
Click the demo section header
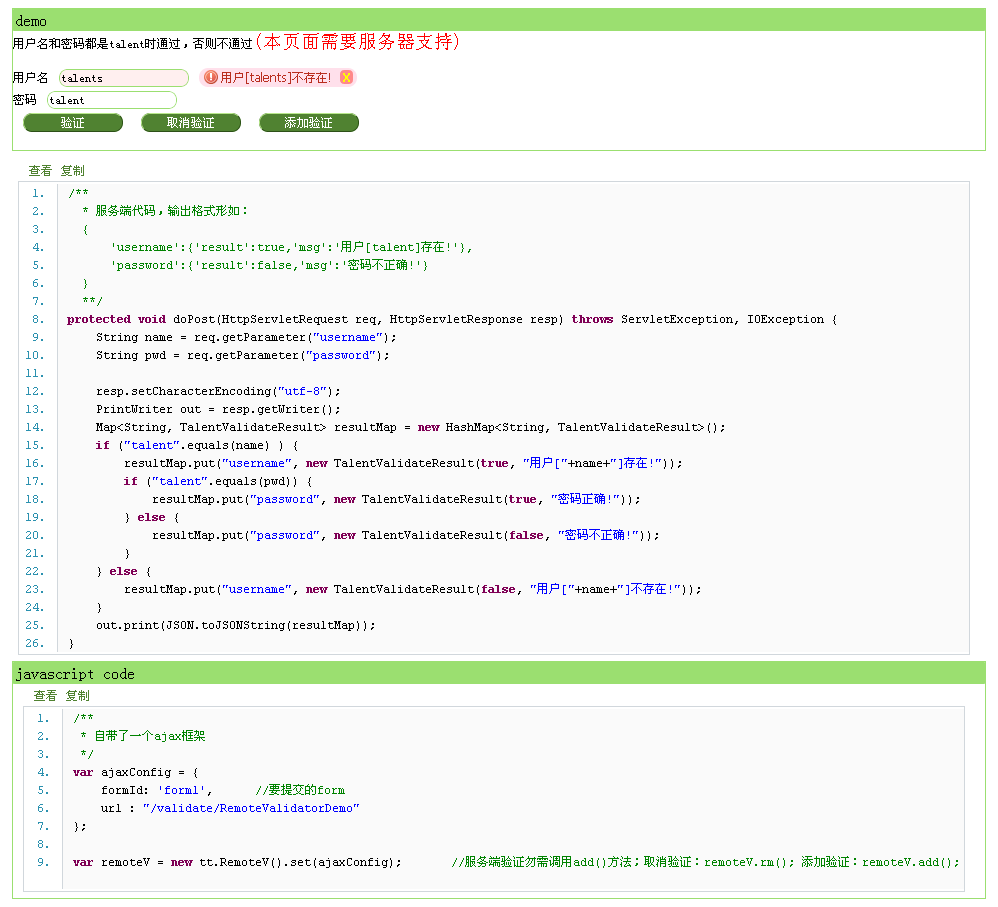click(x=499, y=20)
